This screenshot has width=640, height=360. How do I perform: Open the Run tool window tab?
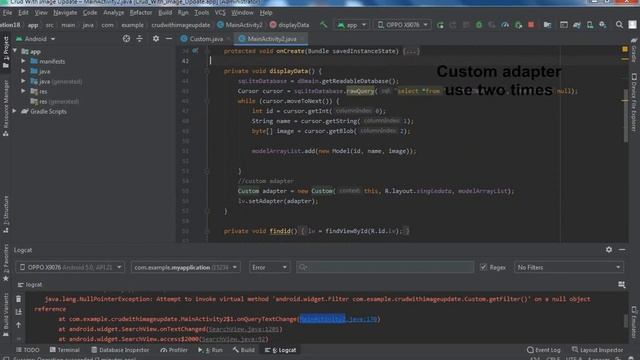coord(210,350)
